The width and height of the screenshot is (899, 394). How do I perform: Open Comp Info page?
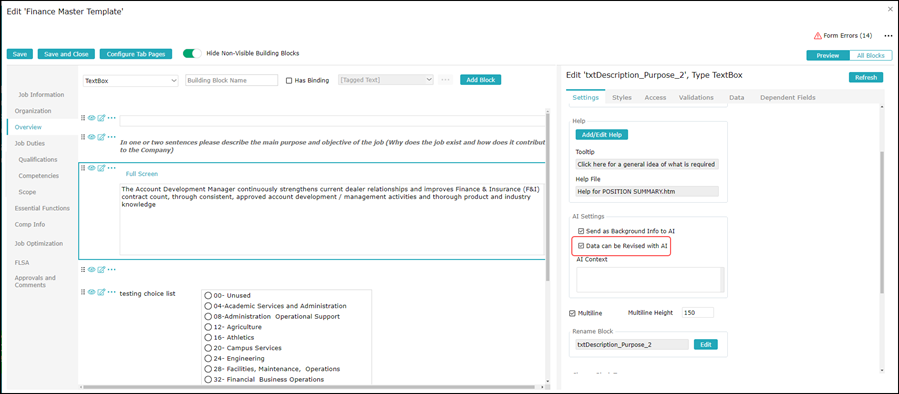[30, 224]
